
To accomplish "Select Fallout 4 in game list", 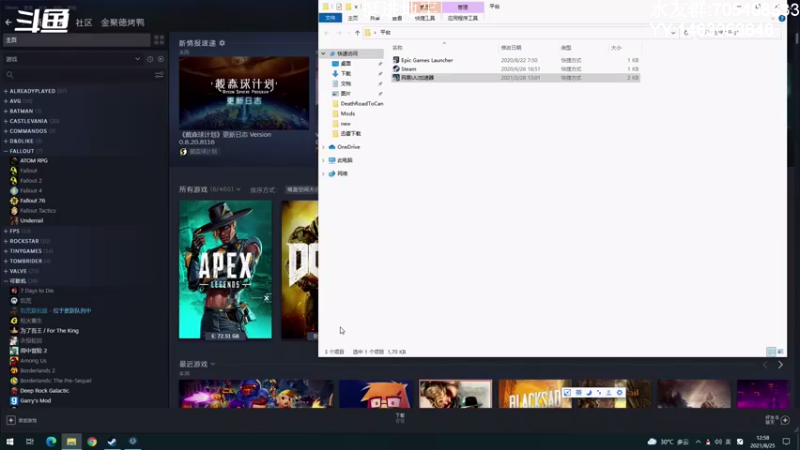I will point(31,191).
